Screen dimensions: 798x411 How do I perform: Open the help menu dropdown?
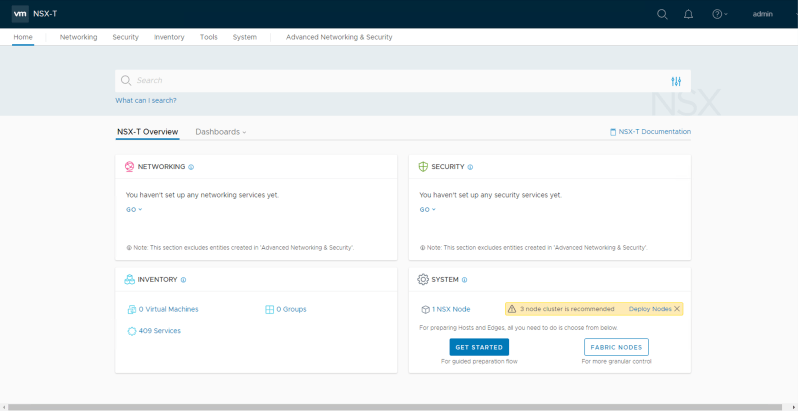(x=719, y=14)
